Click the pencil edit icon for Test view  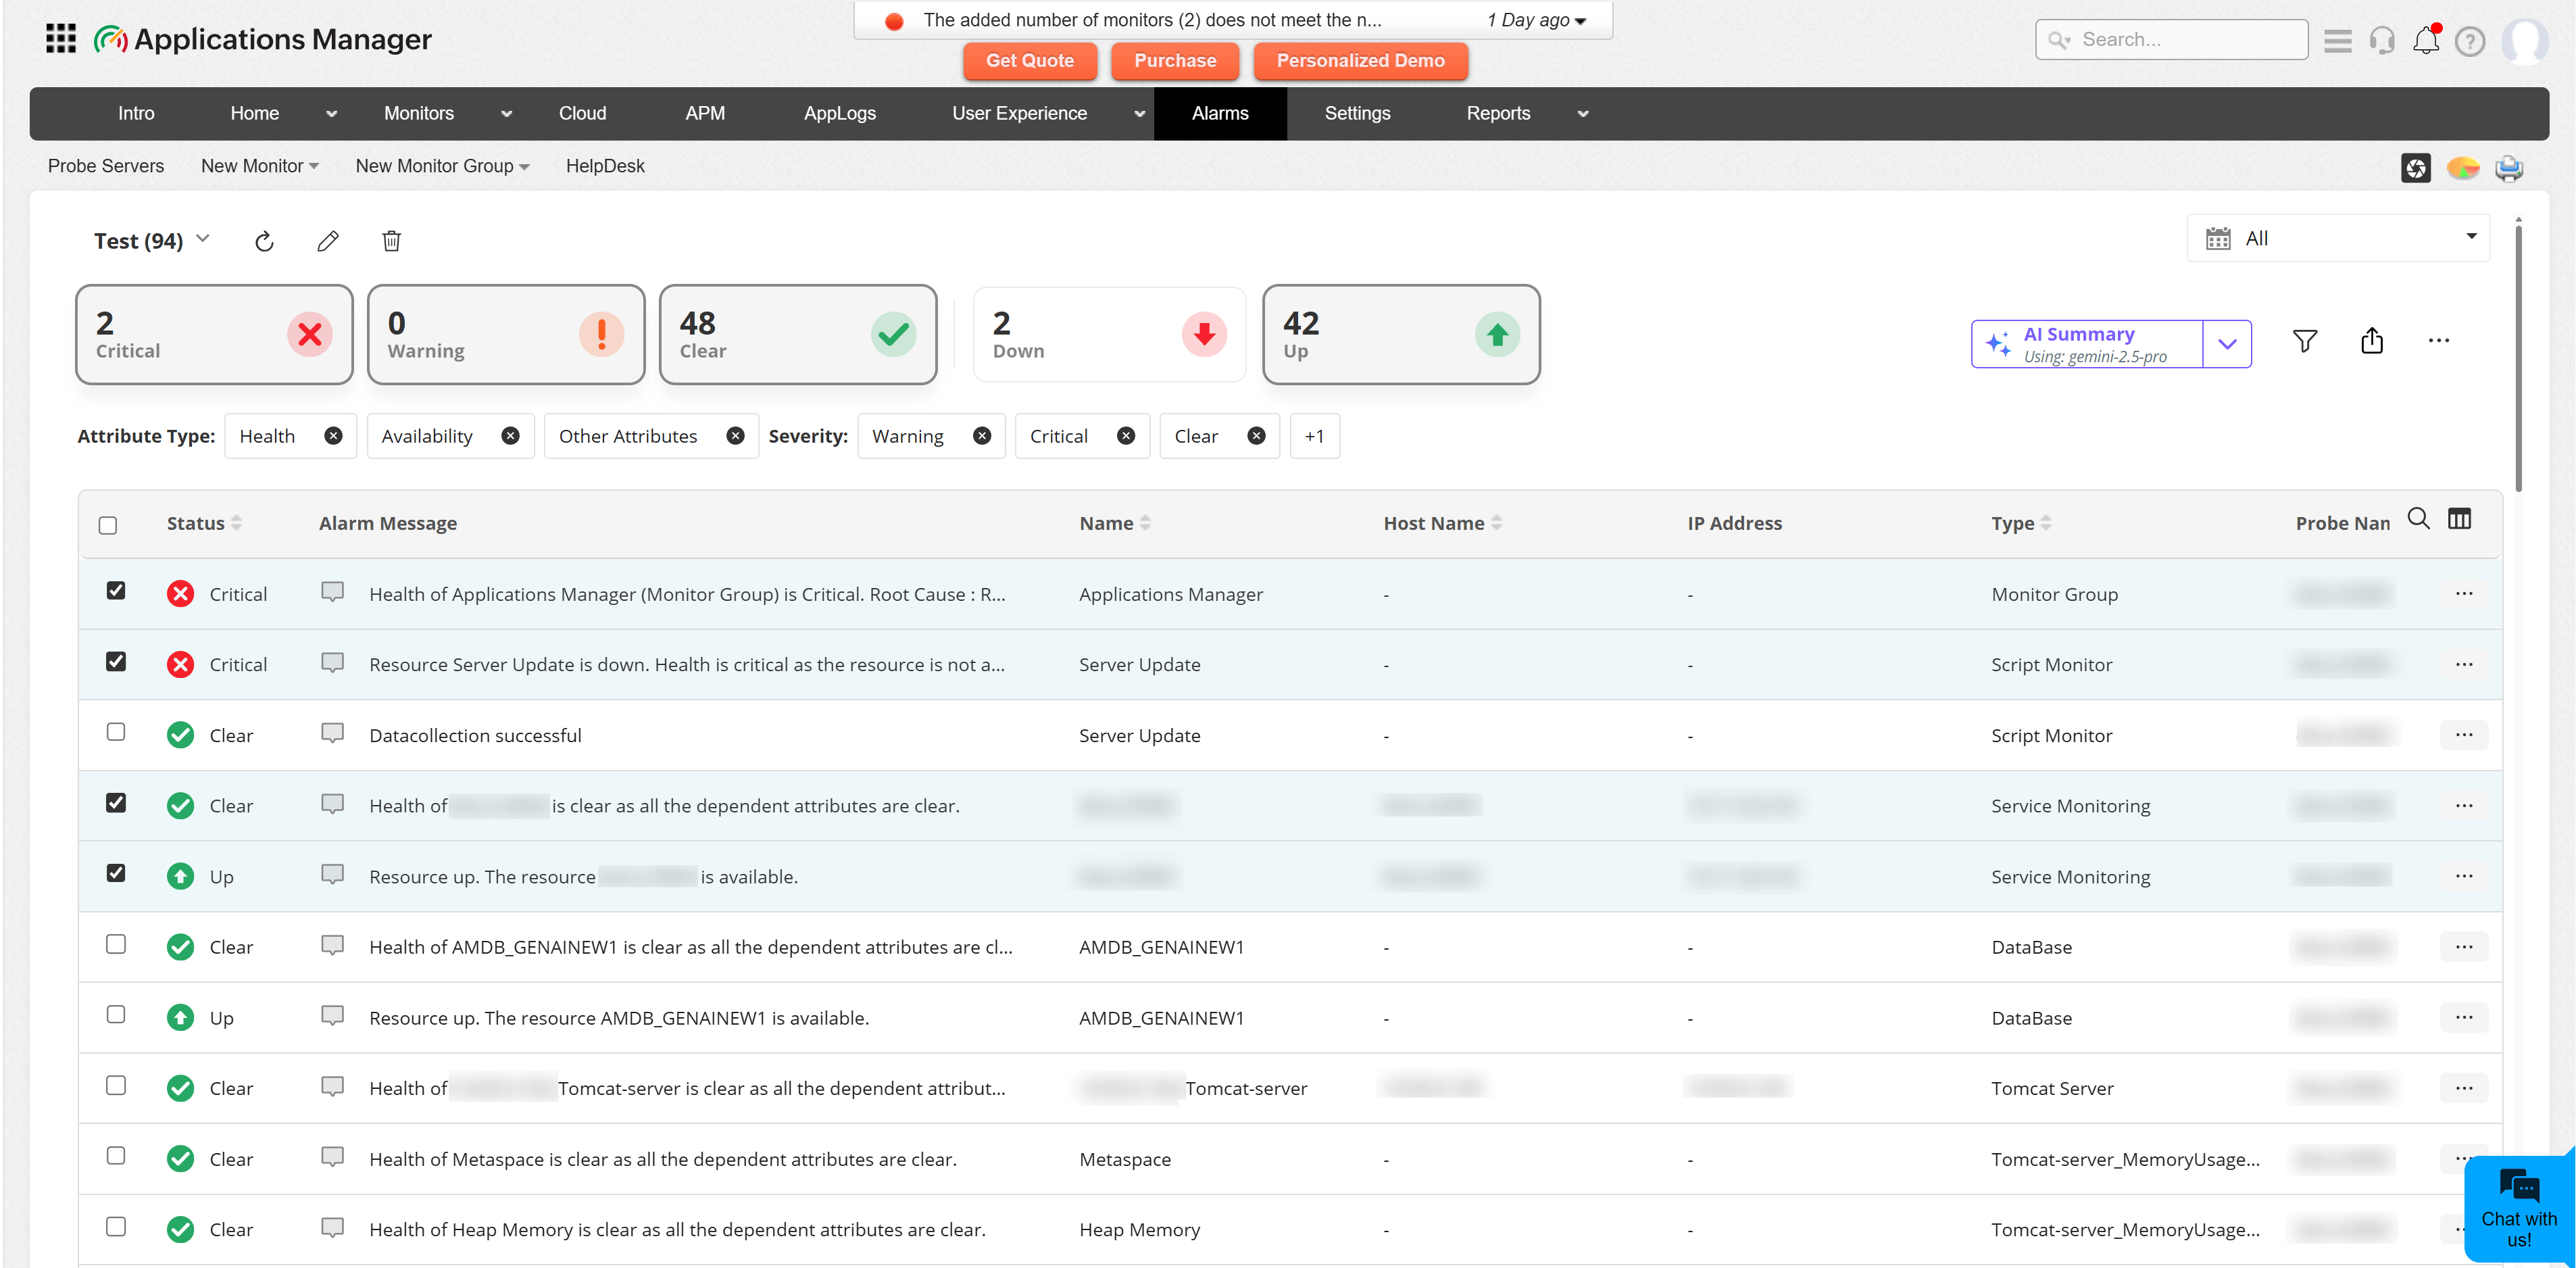coord(328,241)
